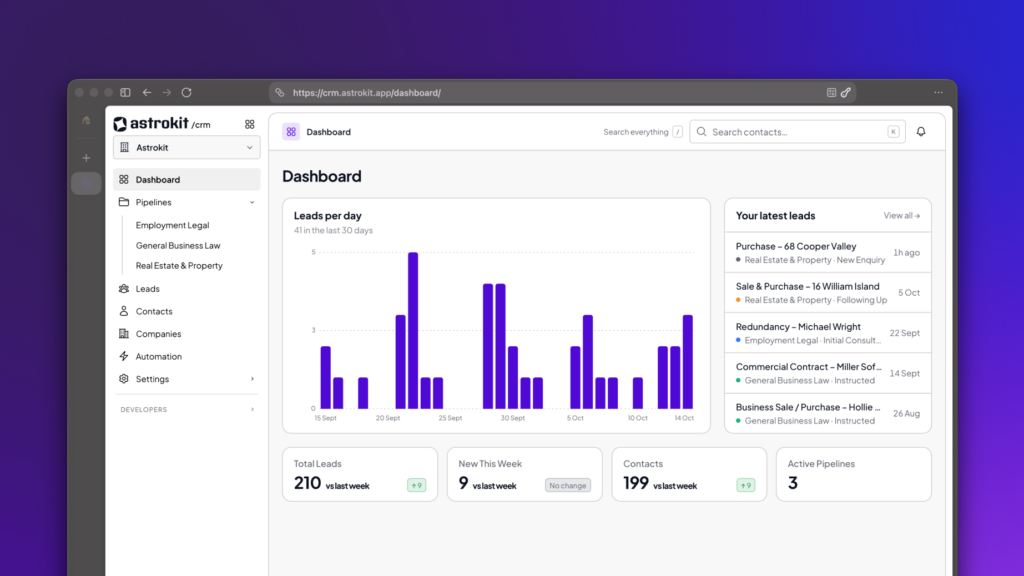
Task: Open the Real Estate & Property pipeline
Action: 179,266
